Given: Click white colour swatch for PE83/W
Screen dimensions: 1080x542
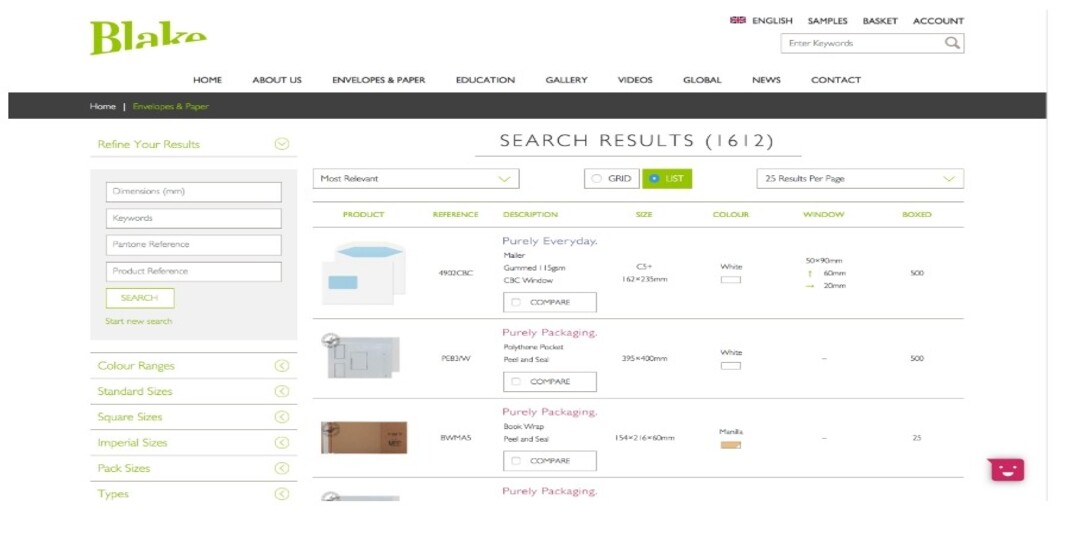Looking at the screenshot, I should tap(731, 366).
